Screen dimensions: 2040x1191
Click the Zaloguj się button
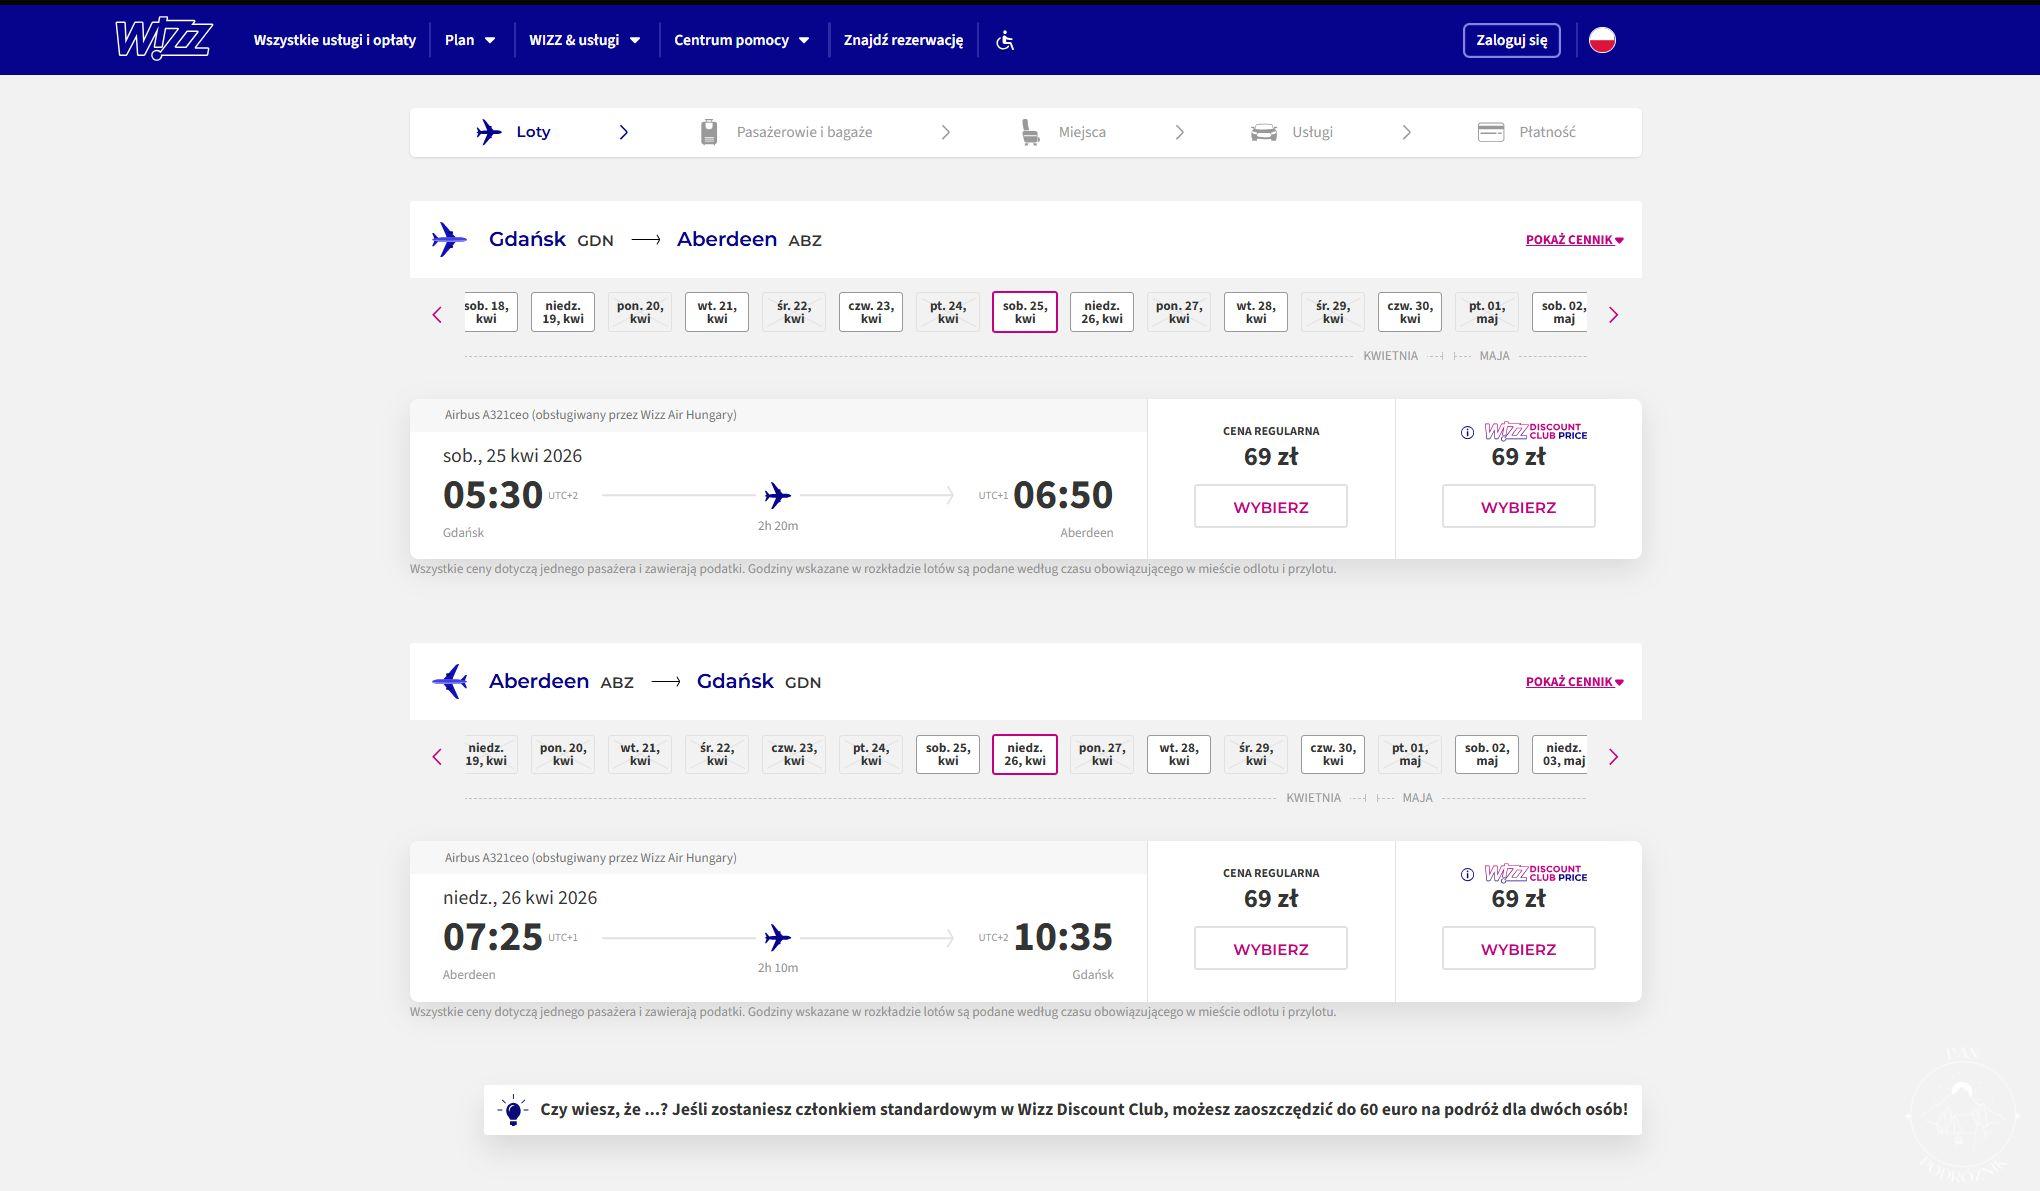(x=1511, y=40)
